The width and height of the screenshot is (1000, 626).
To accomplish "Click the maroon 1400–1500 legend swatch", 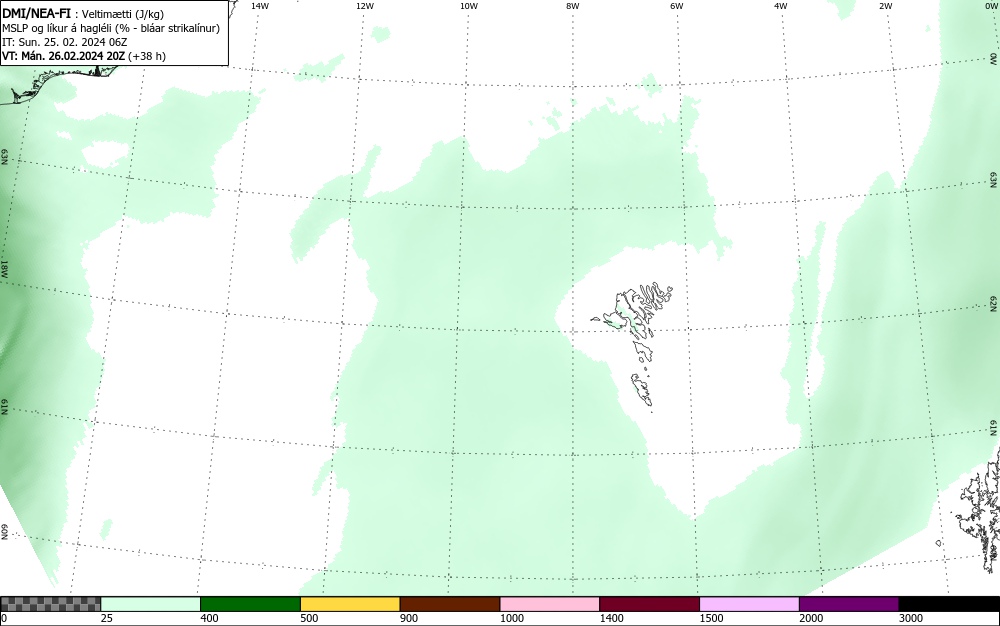I will [x=649, y=604].
